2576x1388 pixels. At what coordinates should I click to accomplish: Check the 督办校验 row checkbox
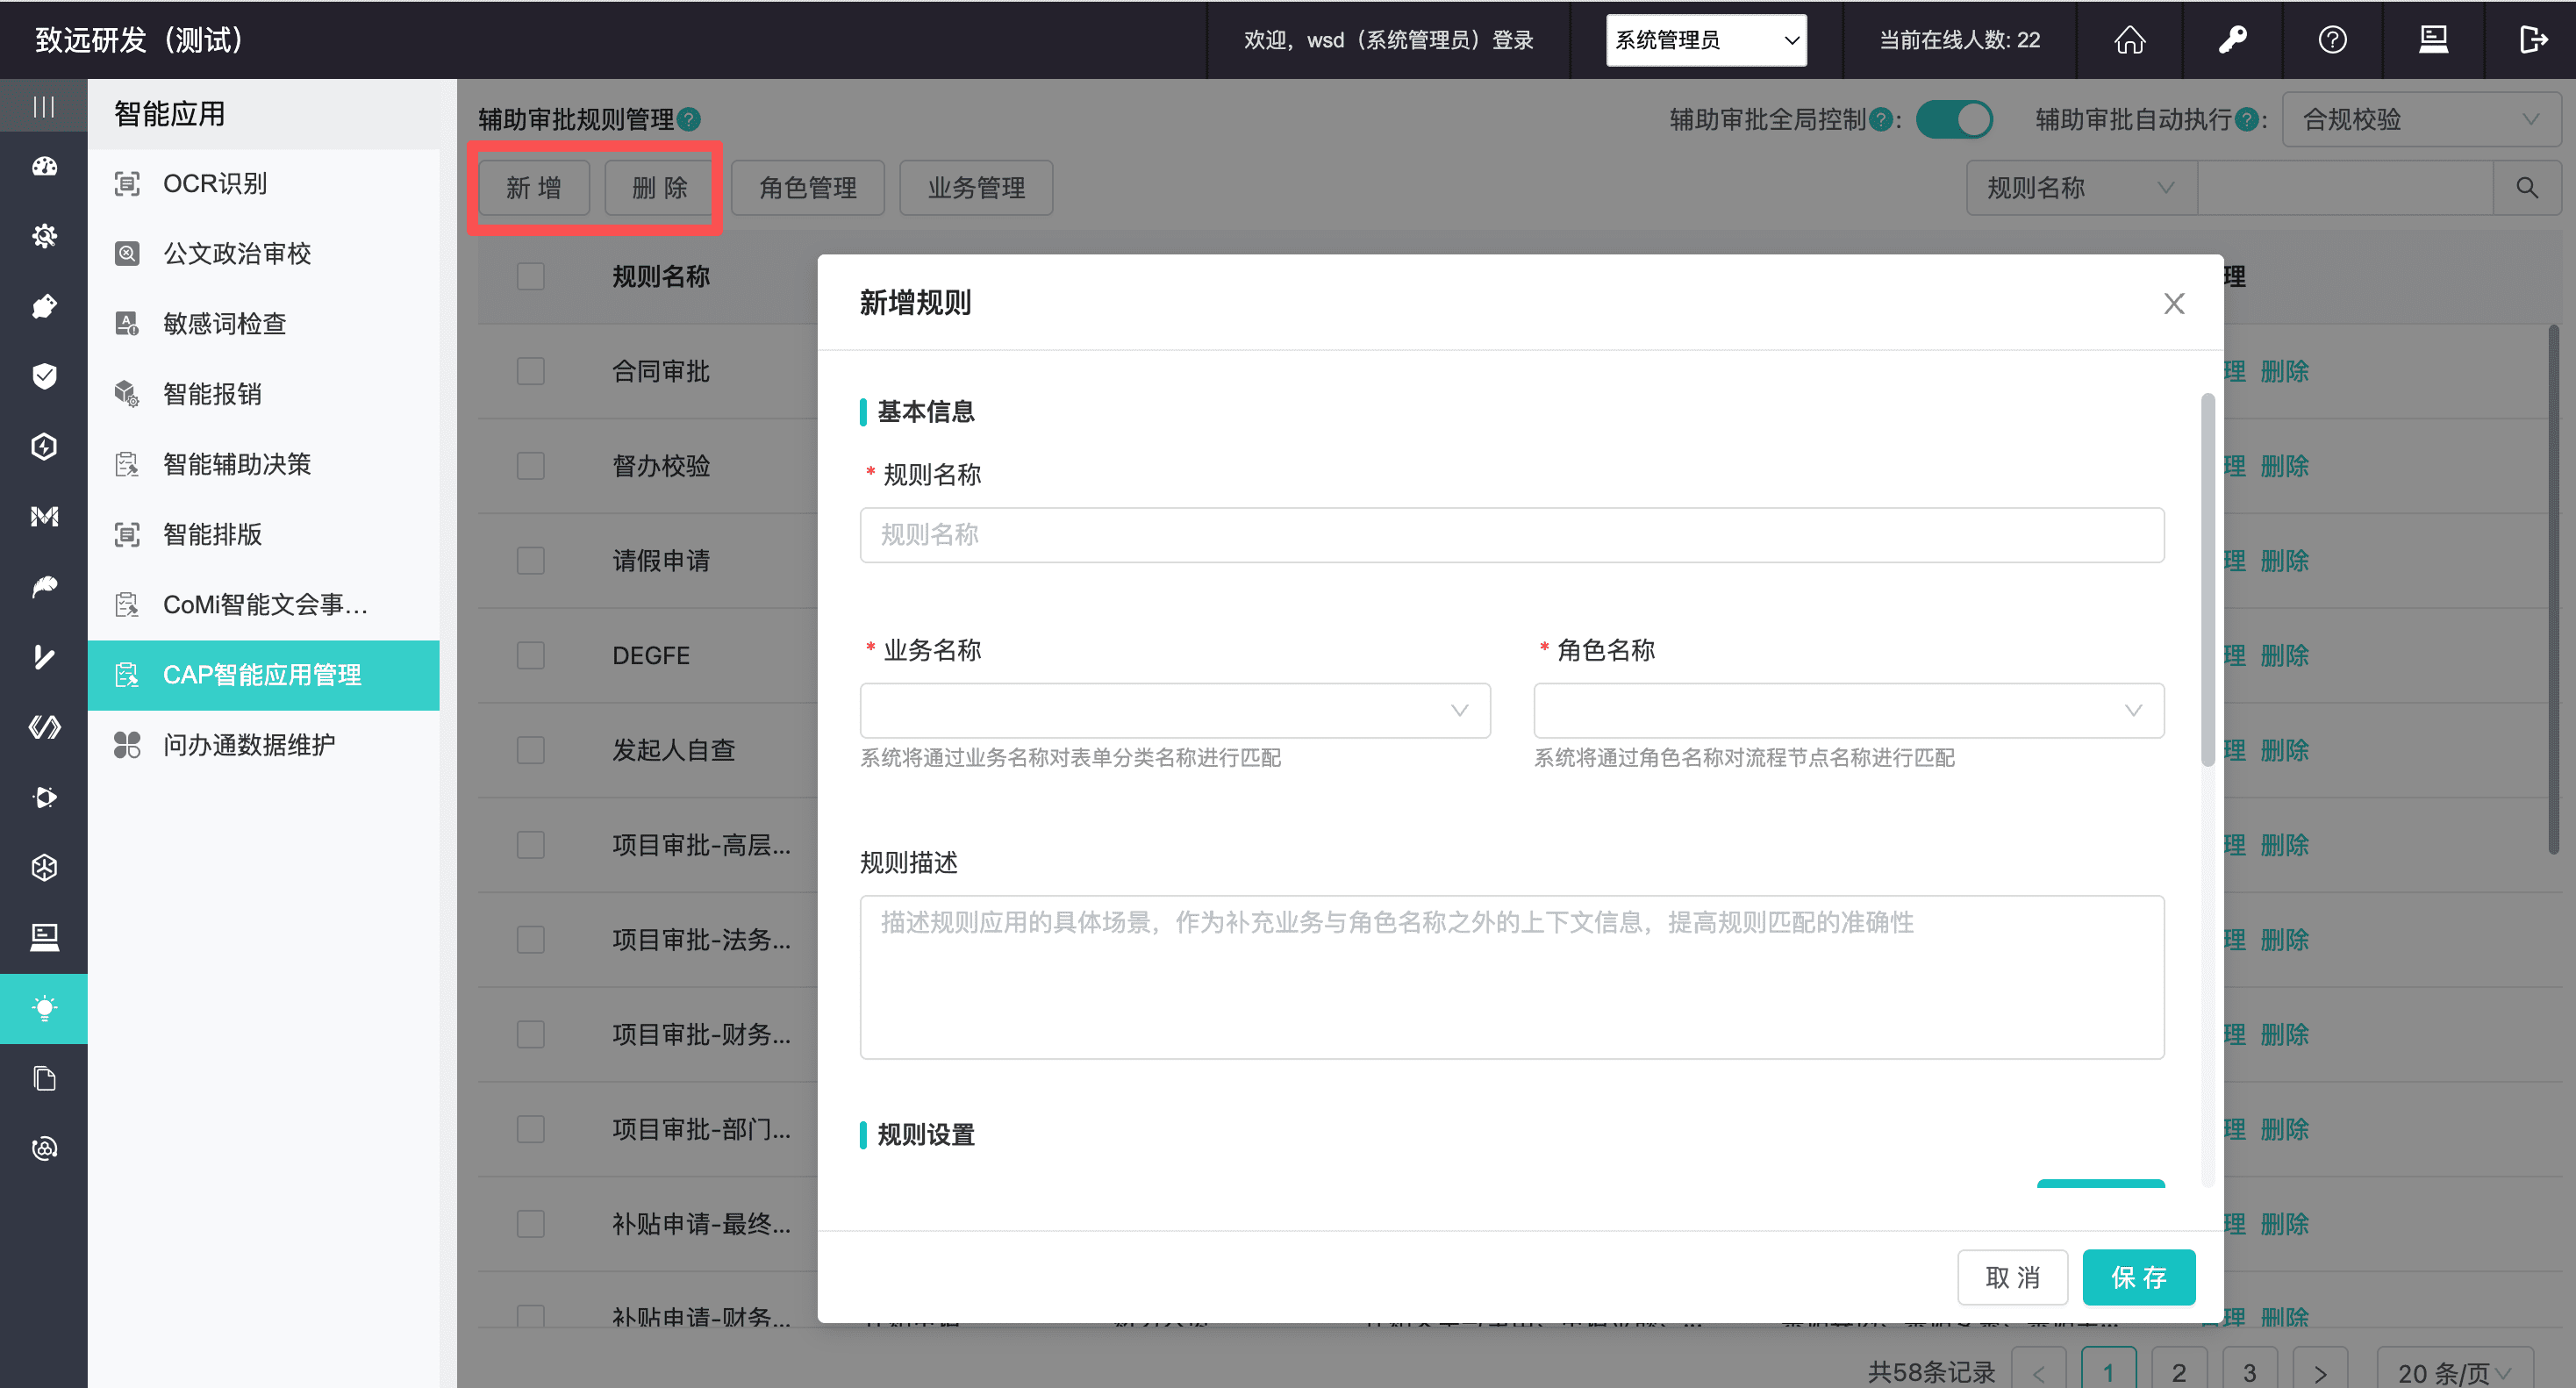(531, 466)
